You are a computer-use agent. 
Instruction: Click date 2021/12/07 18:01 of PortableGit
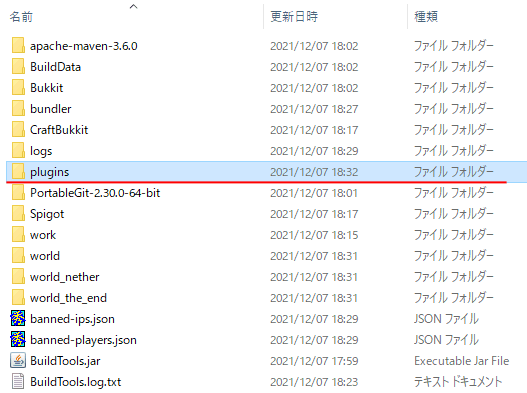[x=314, y=193]
